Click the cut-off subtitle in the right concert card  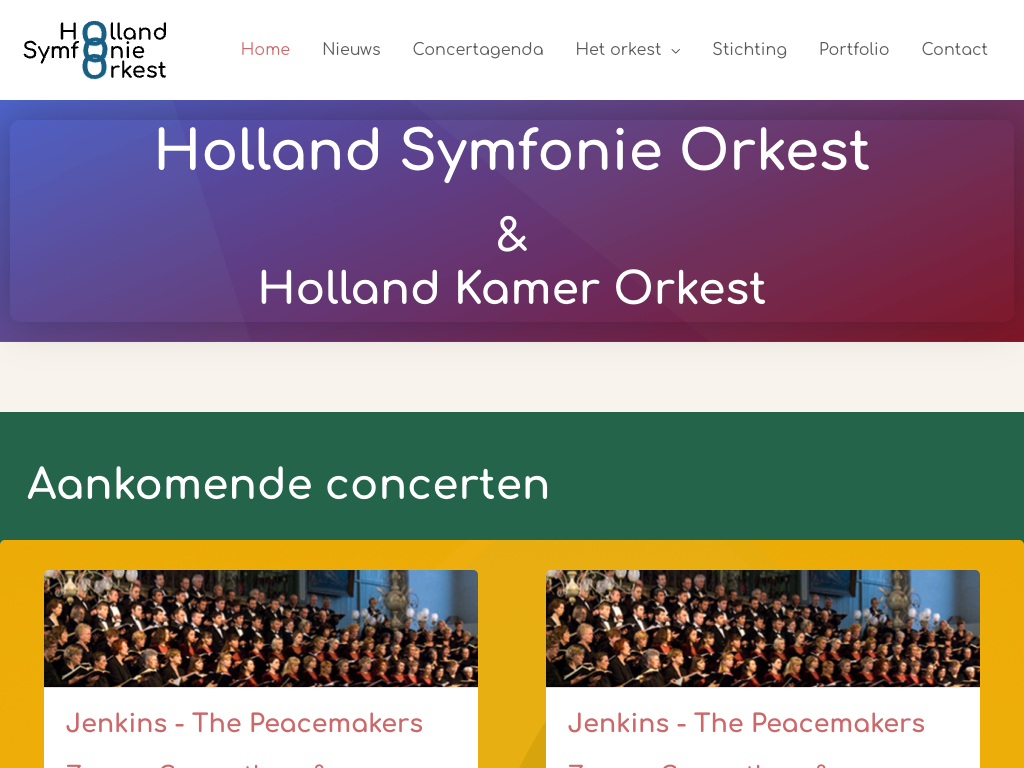pyautogui.click(x=698, y=763)
